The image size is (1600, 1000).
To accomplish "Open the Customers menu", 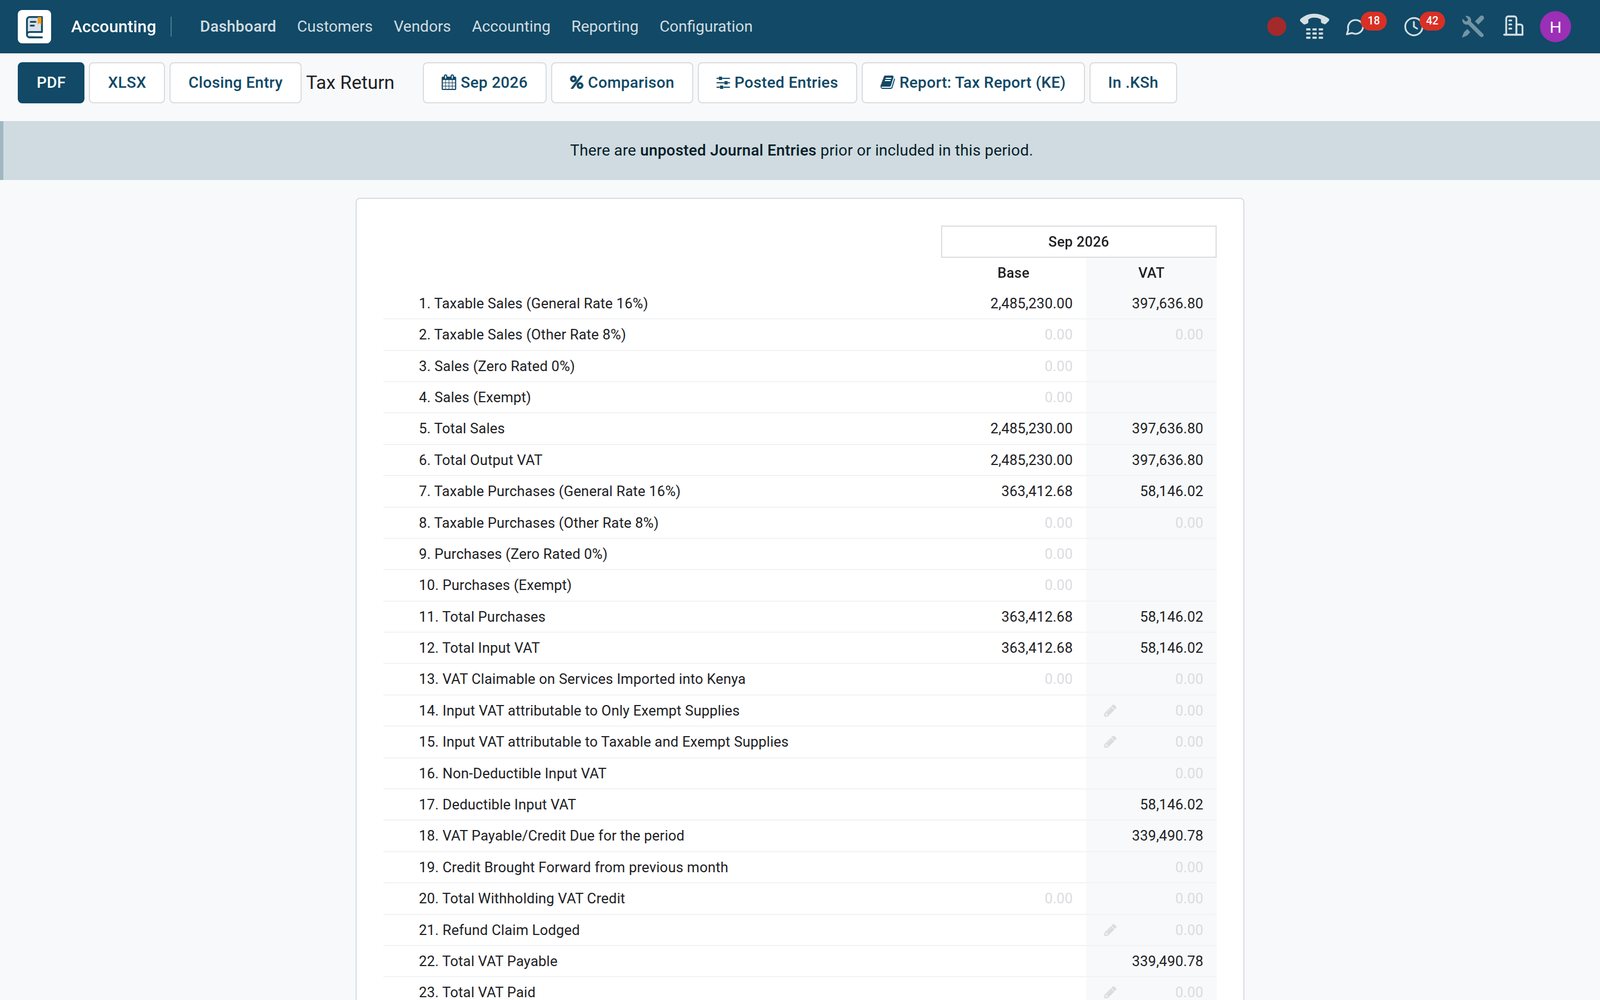I will tap(335, 27).
